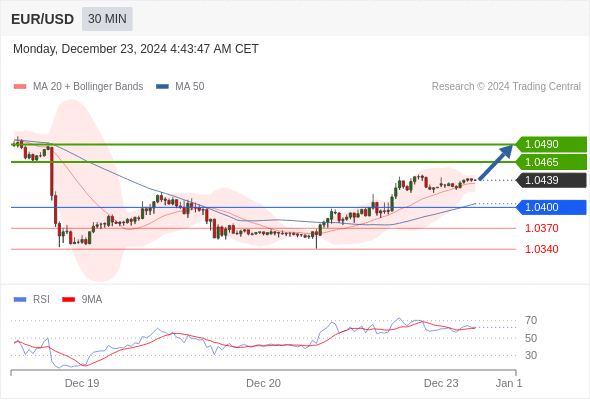This screenshot has height=400, width=590.
Task: Click the RSI legend blue swatch
Action: pyautogui.click(x=20, y=300)
